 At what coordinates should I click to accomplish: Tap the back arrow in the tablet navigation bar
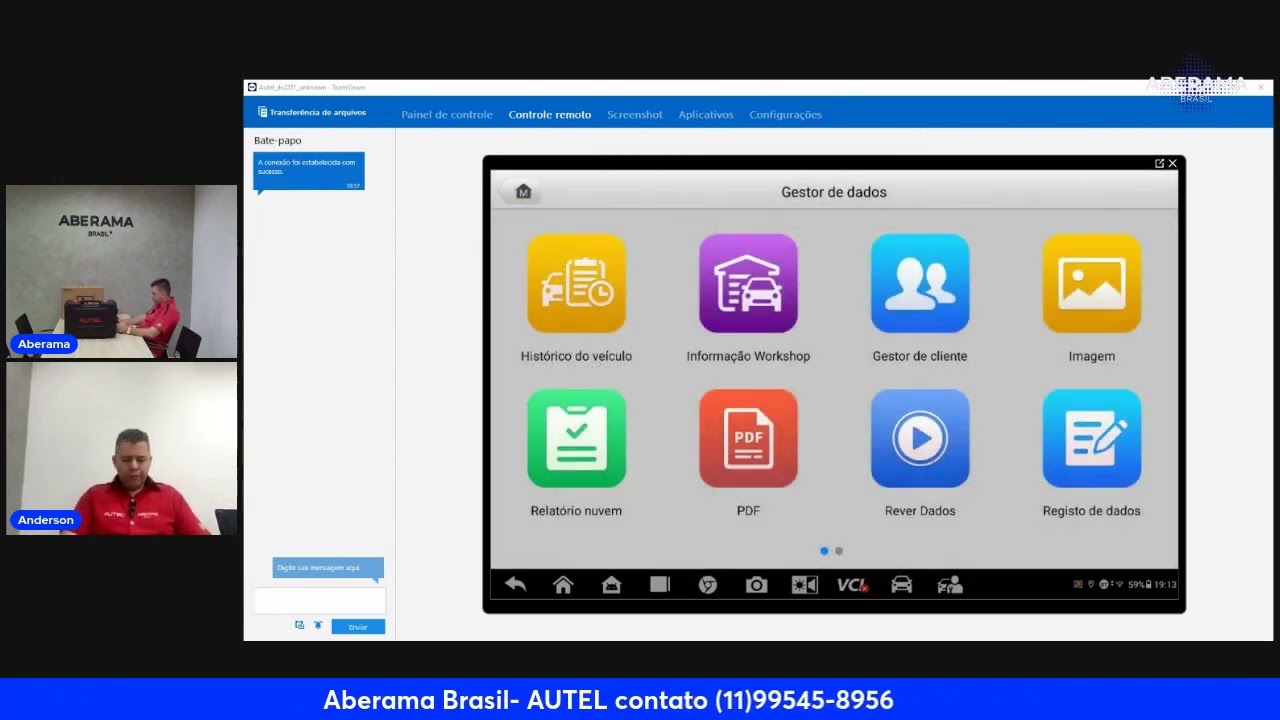coord(515,585)
